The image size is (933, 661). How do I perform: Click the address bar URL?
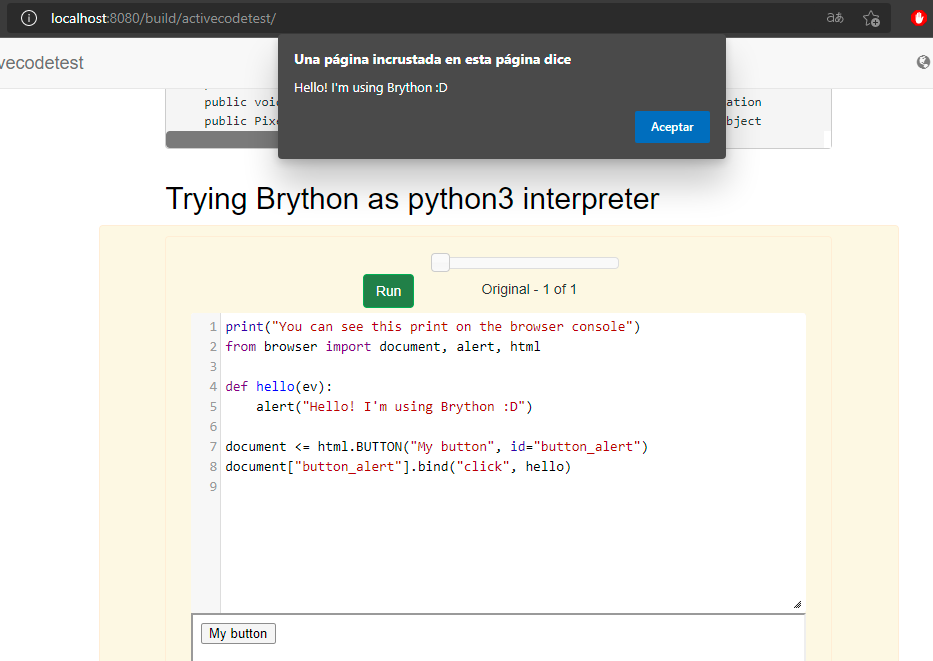coord(163,18)
